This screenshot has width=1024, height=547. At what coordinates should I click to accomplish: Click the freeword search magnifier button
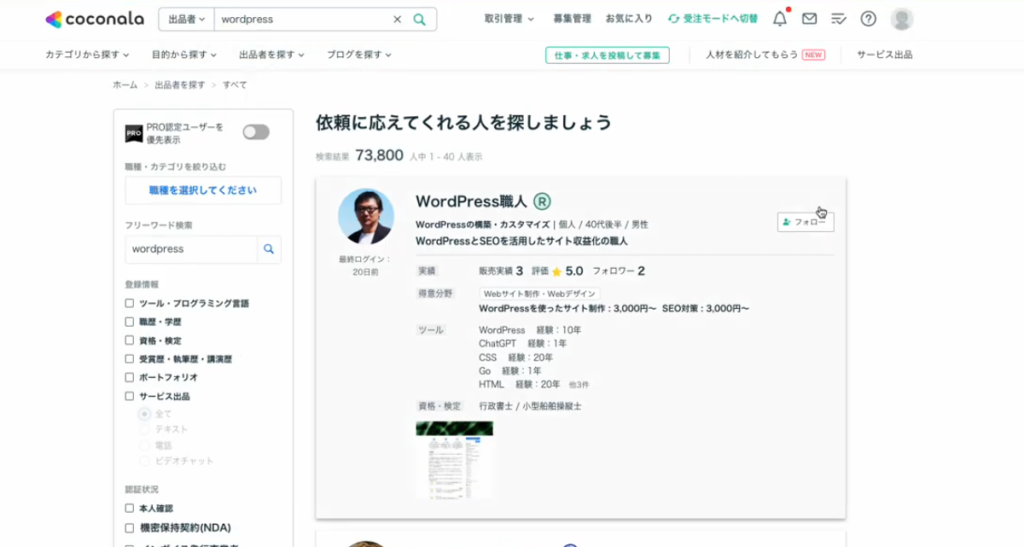pos(268,249)
